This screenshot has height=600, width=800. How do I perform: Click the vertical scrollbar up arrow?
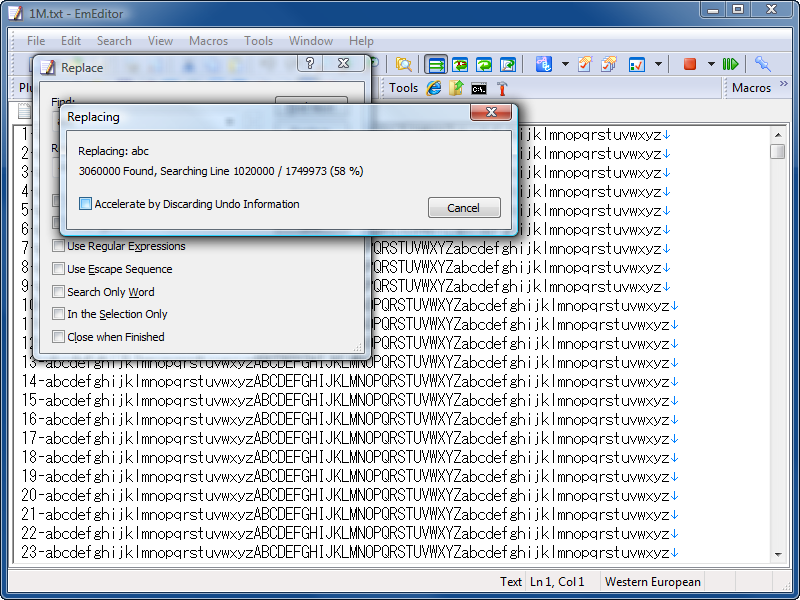pyautogui.click(x=778, y=135)
